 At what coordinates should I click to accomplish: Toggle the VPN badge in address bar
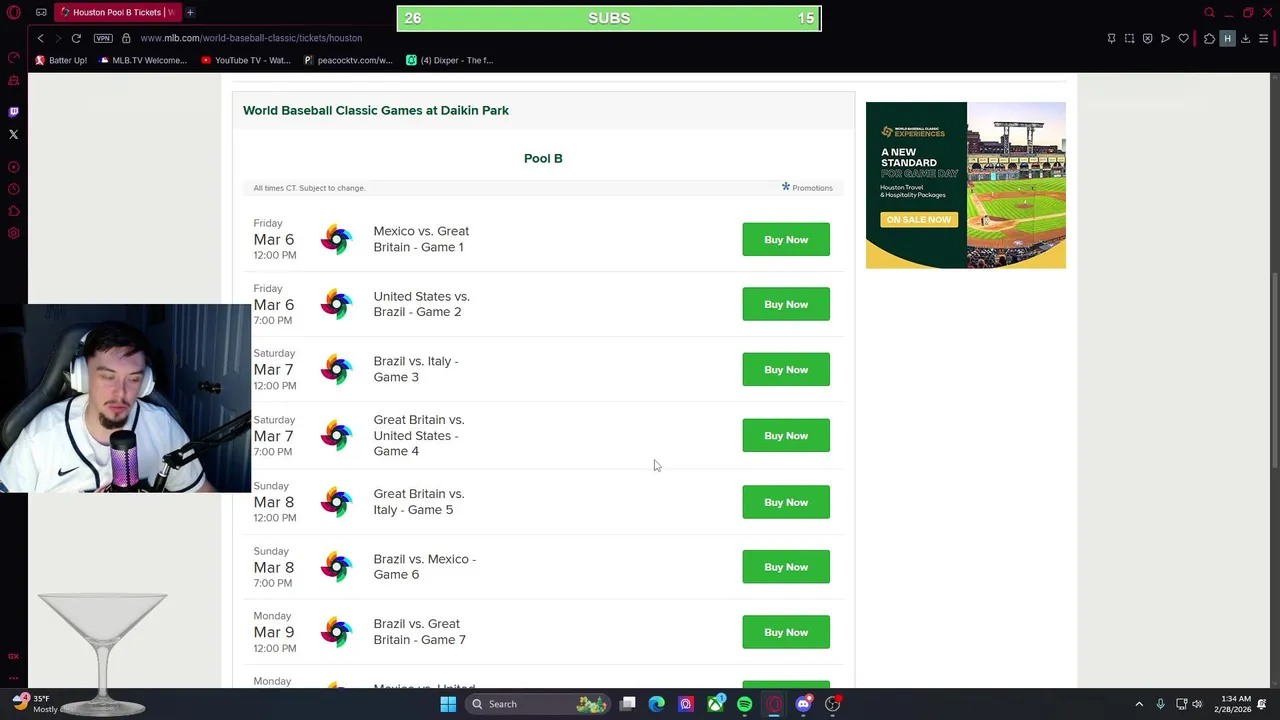pyautogui.click(x=103, y=38)
